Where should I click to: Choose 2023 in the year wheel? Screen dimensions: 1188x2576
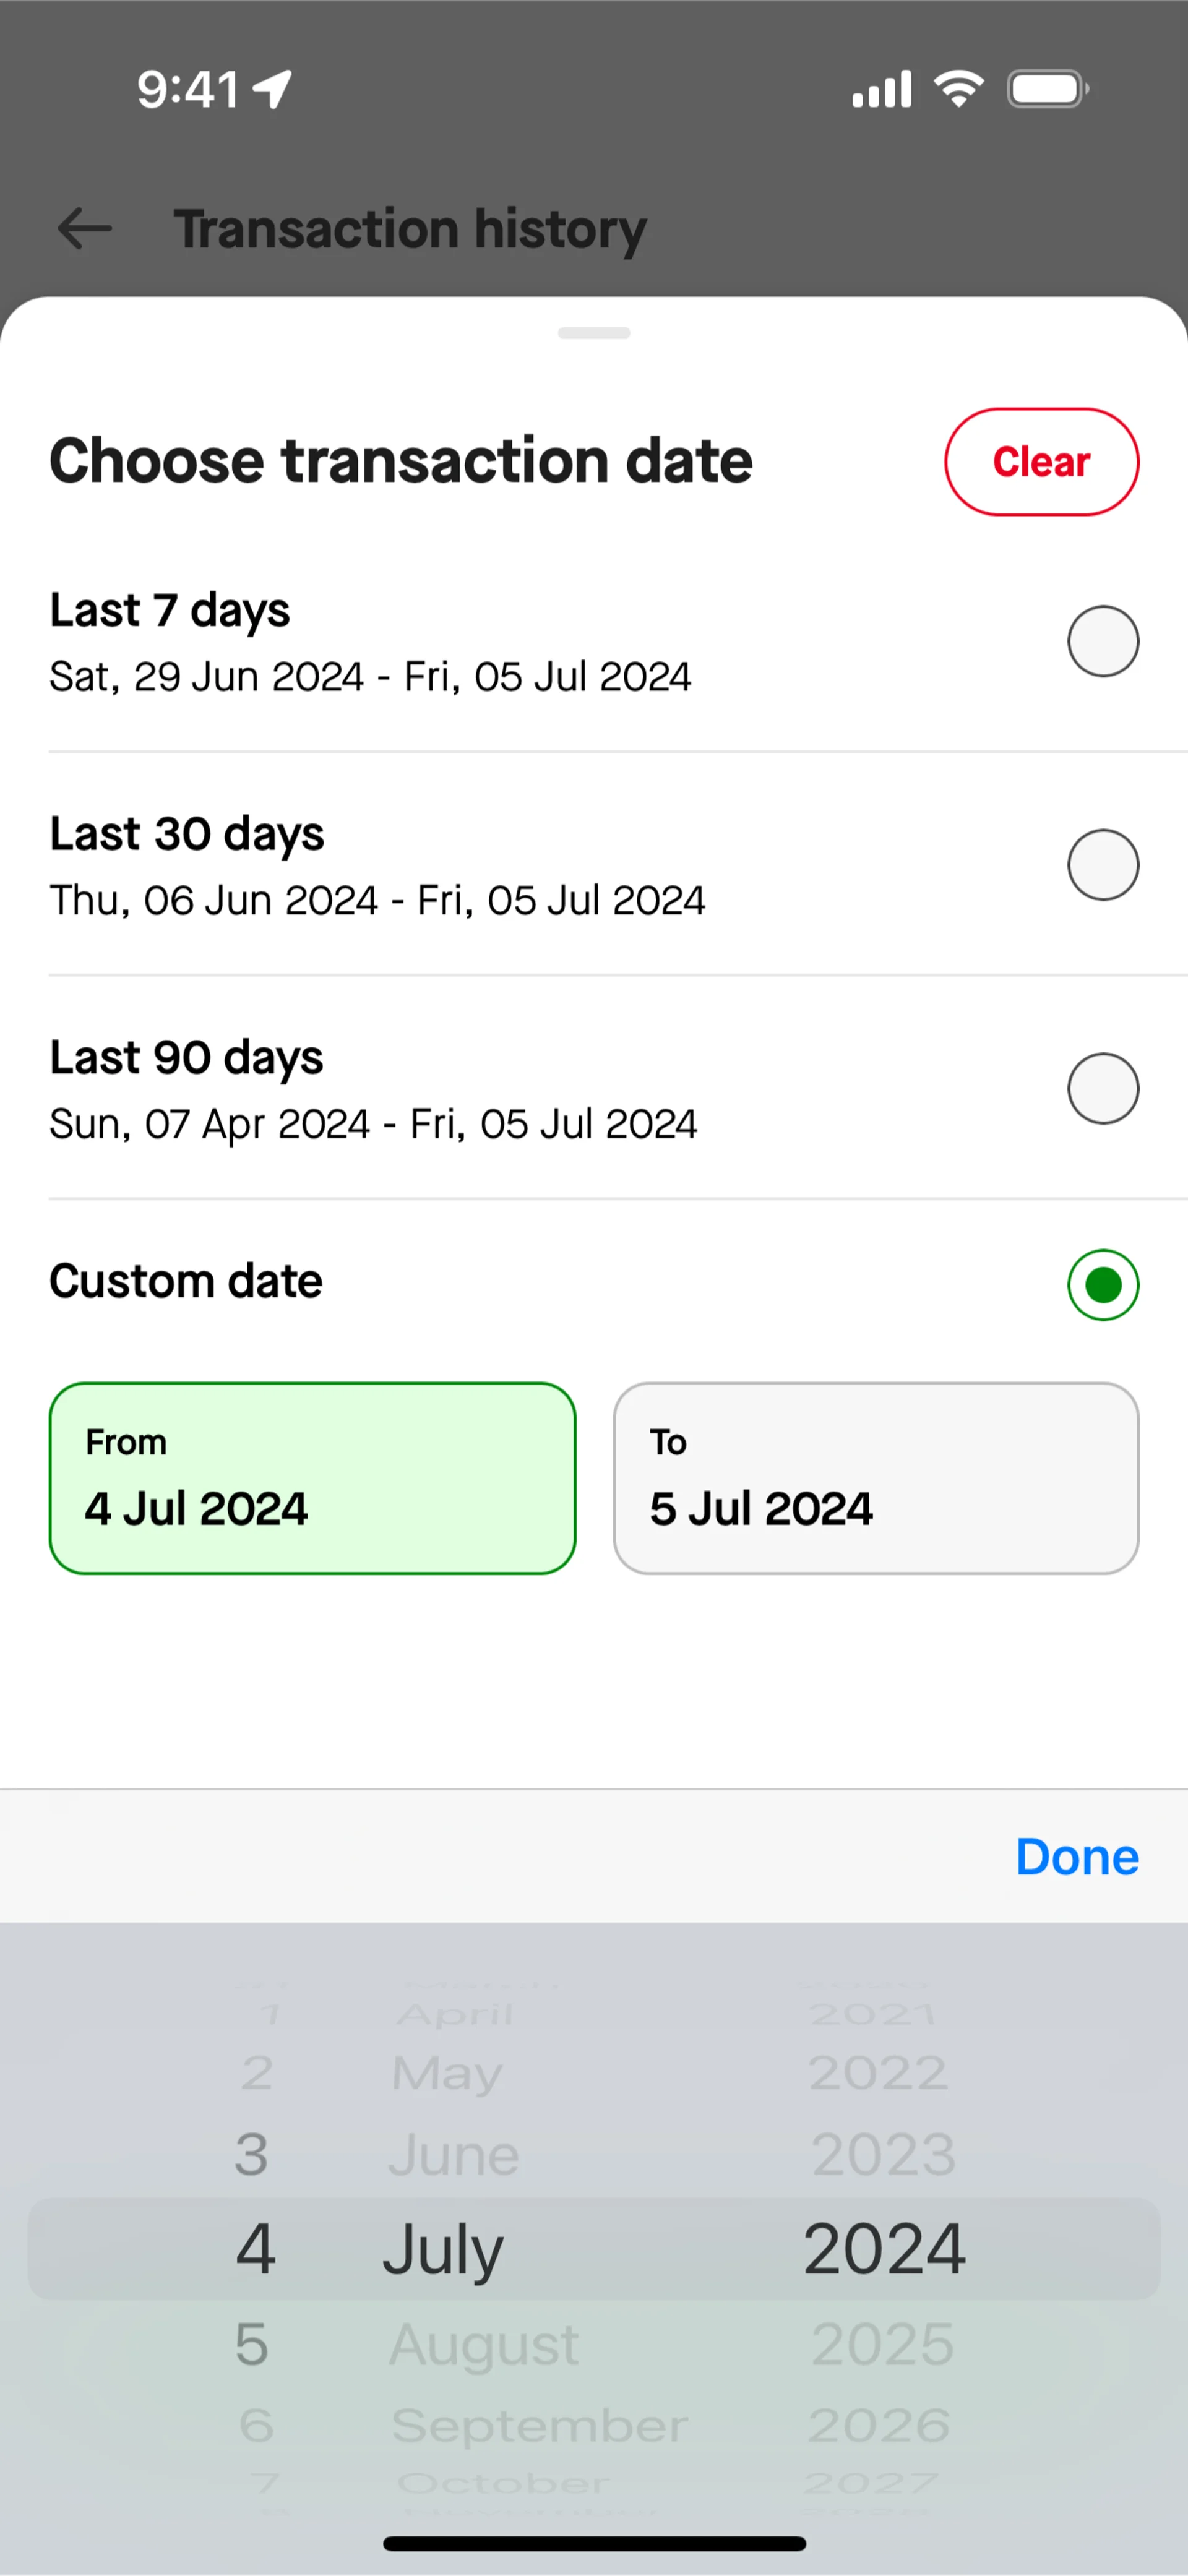(x=883, y=2155)
